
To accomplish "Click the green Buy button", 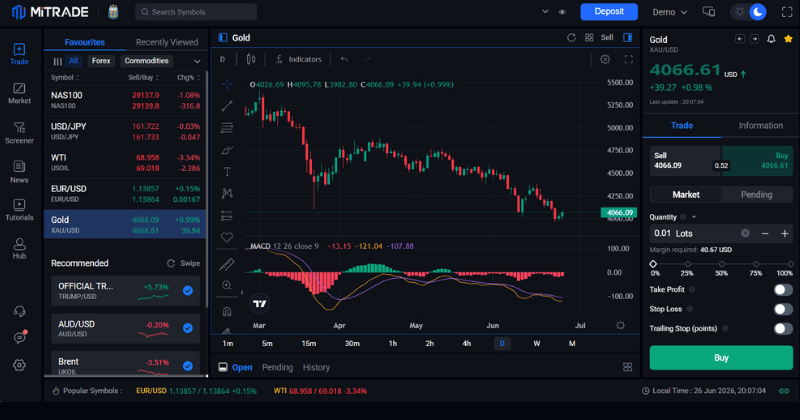I will click(x=721, y=358).
